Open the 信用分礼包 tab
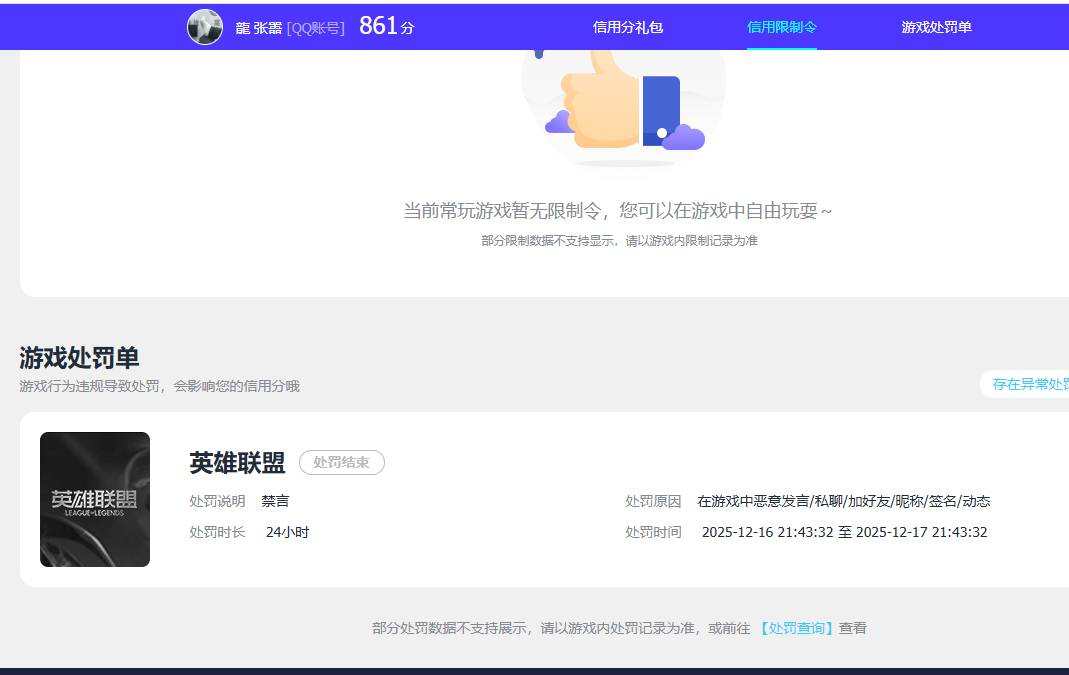Image resolution: width=1069 pixels, height=675 pixels. click(x=627, y=27)
